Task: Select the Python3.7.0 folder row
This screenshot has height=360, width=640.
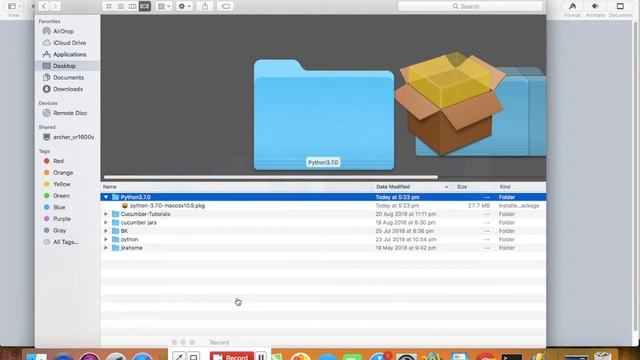Action: (x=323, y=197)
